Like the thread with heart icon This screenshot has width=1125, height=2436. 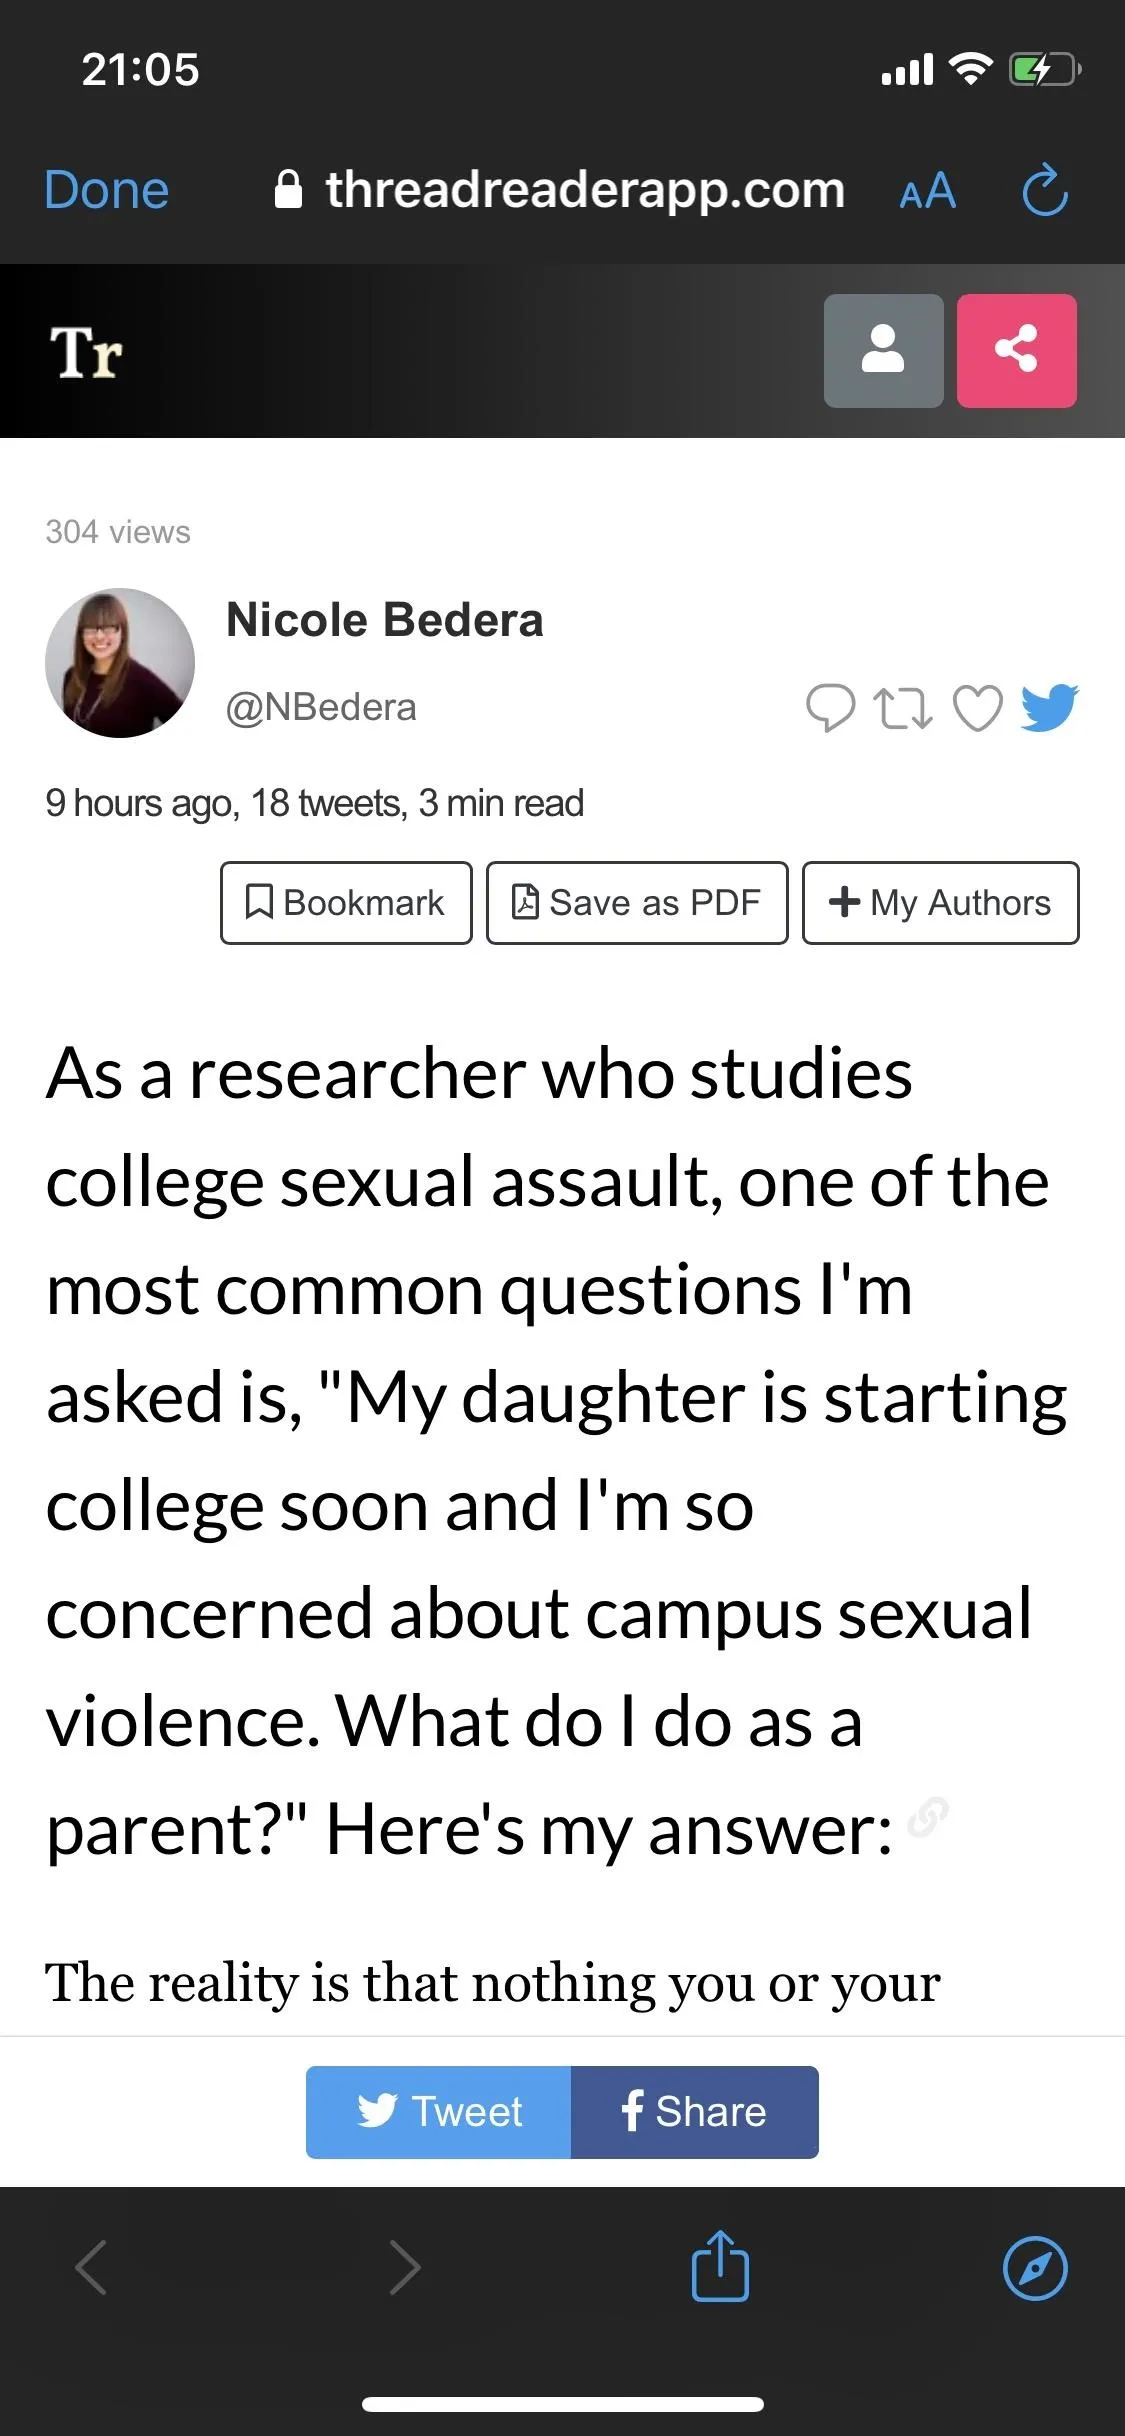click(977, 708)
